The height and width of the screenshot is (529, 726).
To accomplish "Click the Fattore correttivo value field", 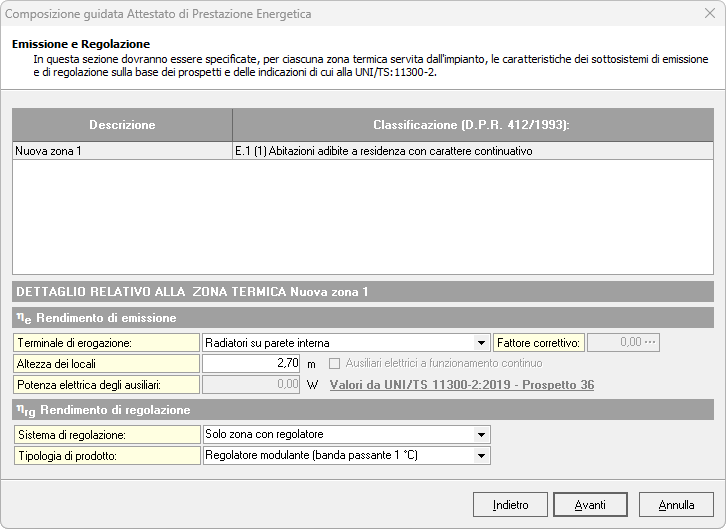I will (x=615, y=342).
